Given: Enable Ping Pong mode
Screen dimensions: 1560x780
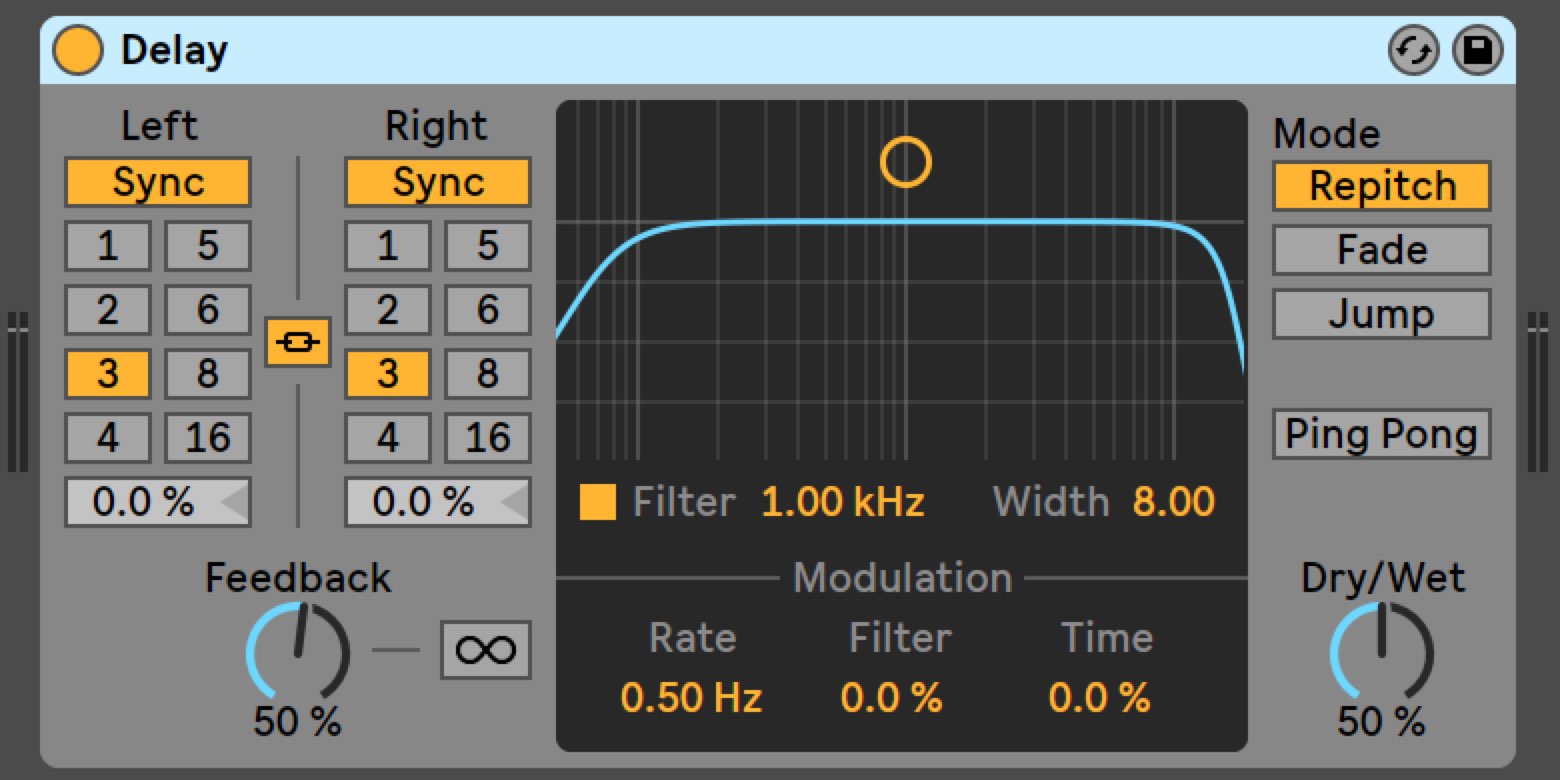Looking at the screenshot, I should pyautogui.click(x=1382, y=435).
